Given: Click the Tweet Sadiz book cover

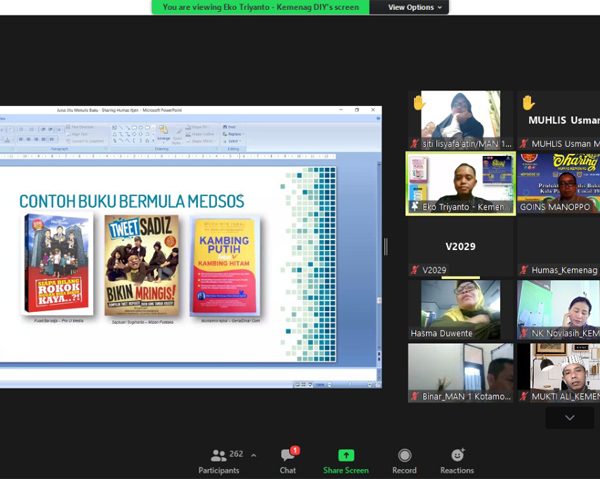Looking at the screenshot, I should click(142, 265).
